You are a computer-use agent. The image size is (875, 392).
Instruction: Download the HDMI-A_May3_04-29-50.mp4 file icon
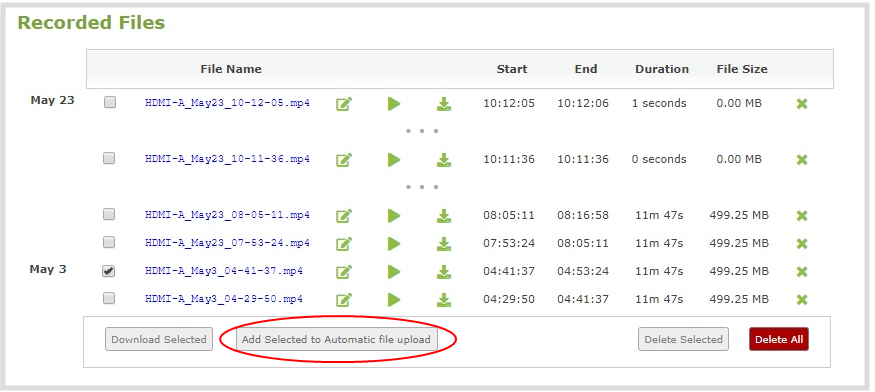pos(444,299)
